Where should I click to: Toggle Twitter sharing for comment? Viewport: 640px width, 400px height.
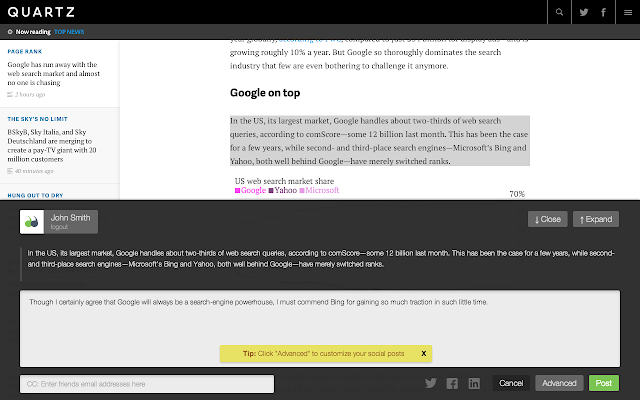[x=431, y=383]
